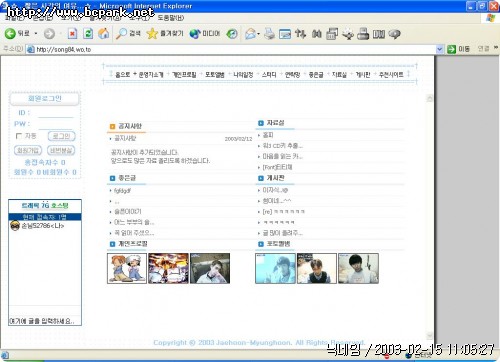Click the blue 개인프로필 section icon
This screenshot has width=500, height=362.
coord(112,244)
